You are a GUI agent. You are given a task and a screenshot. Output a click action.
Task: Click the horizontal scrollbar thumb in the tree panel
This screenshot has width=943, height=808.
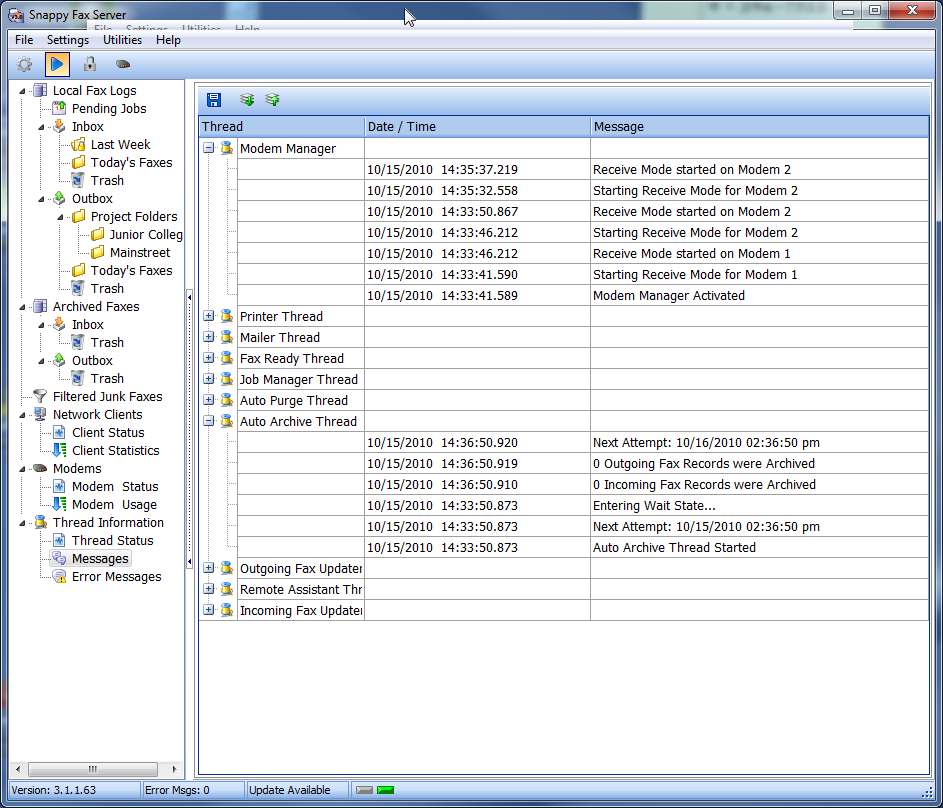coord(93,769)
